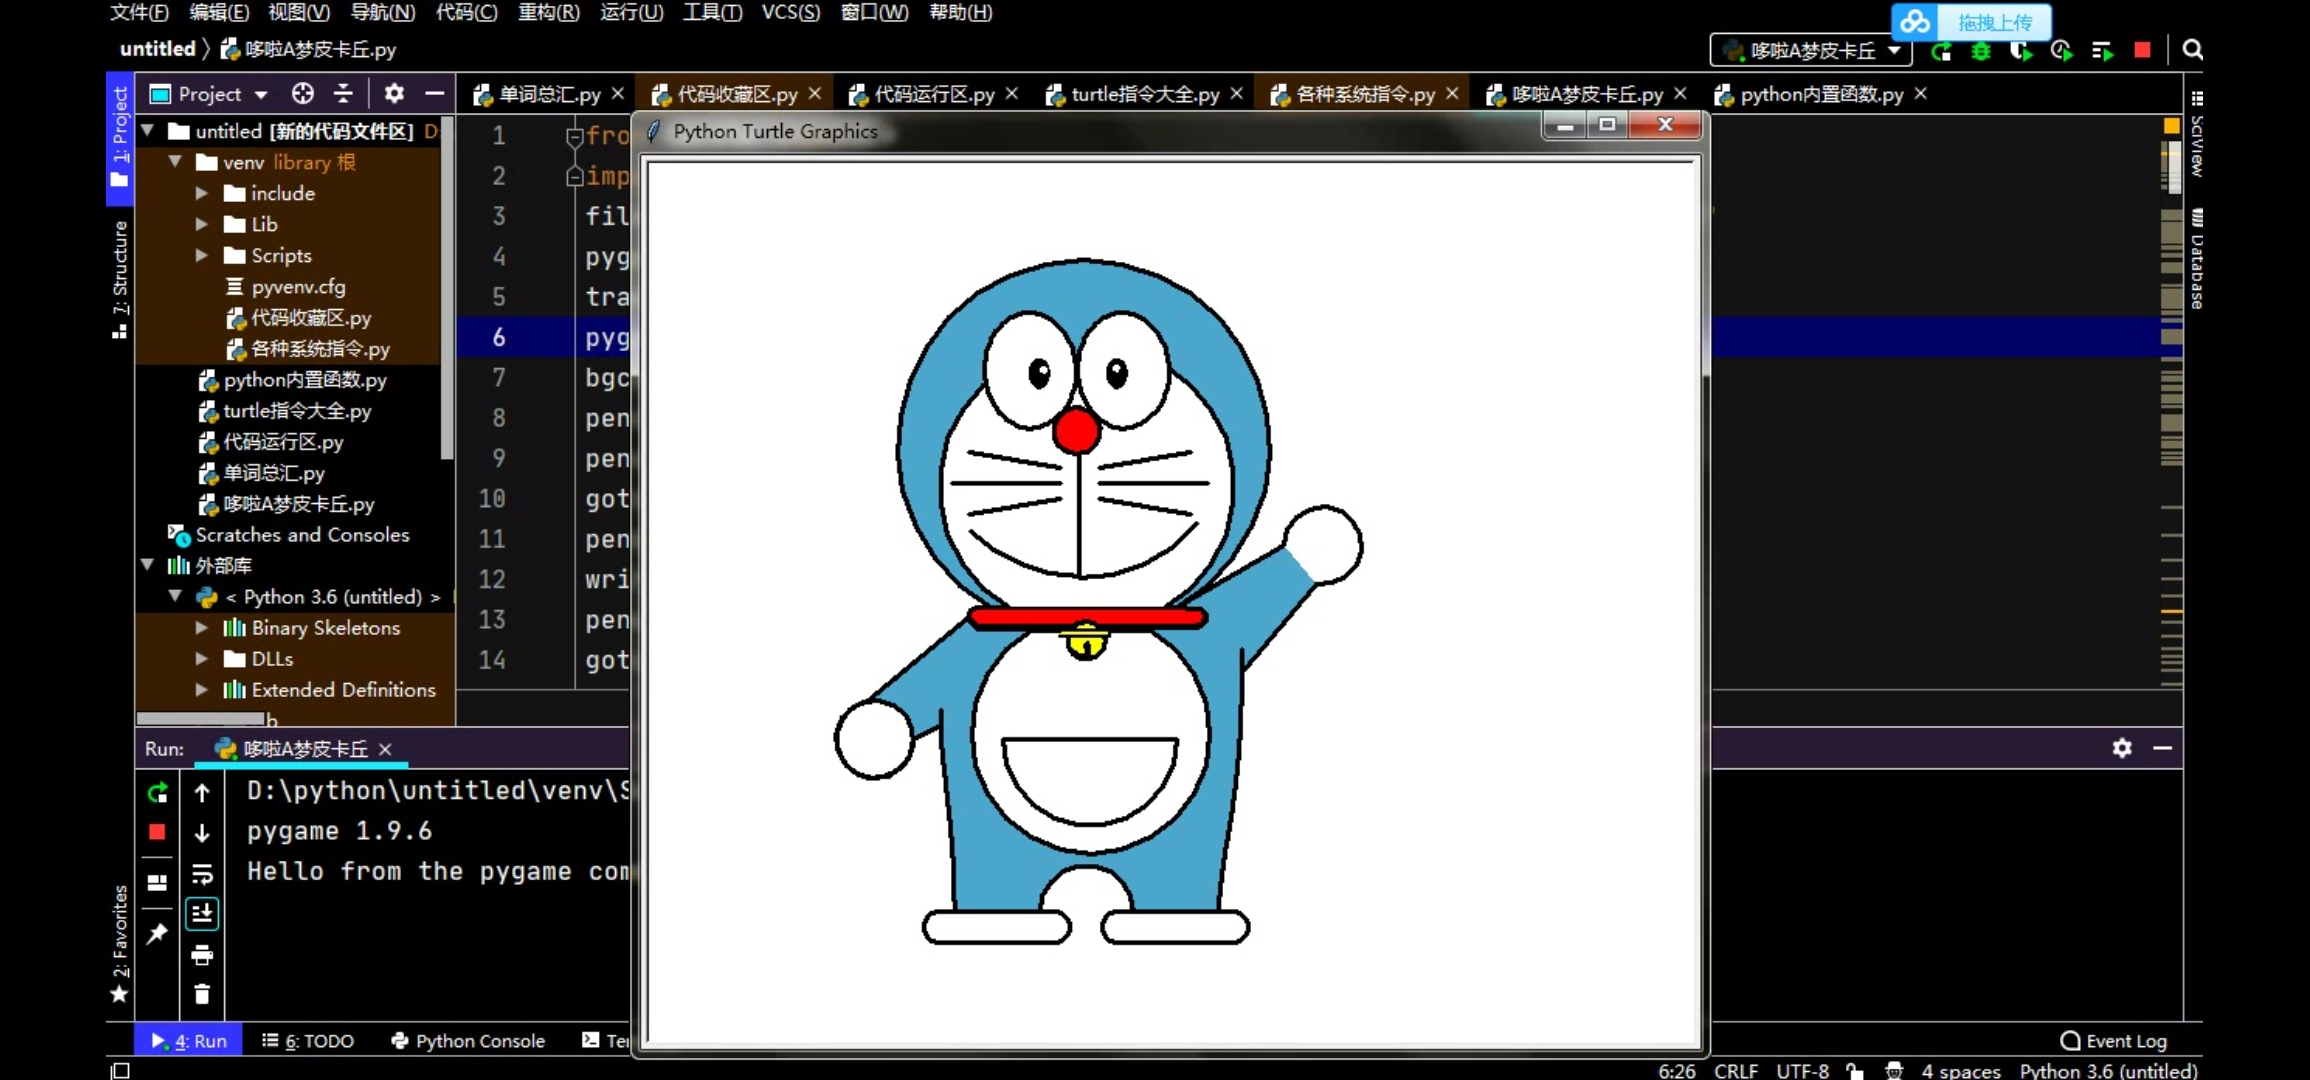Screen dimensions: 2310x1080
Task: Toggle scroll to end in Run console
Action: (202, 914)
